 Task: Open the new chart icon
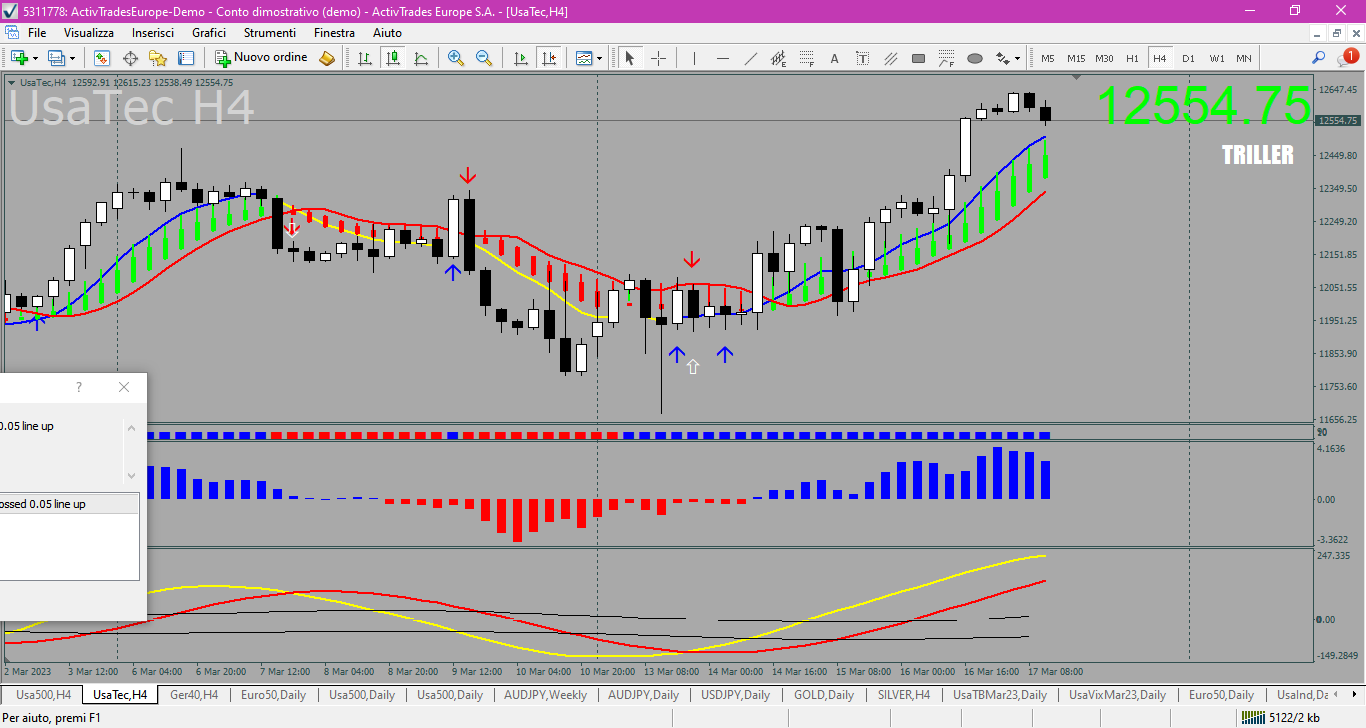click(x=18, y=58)
